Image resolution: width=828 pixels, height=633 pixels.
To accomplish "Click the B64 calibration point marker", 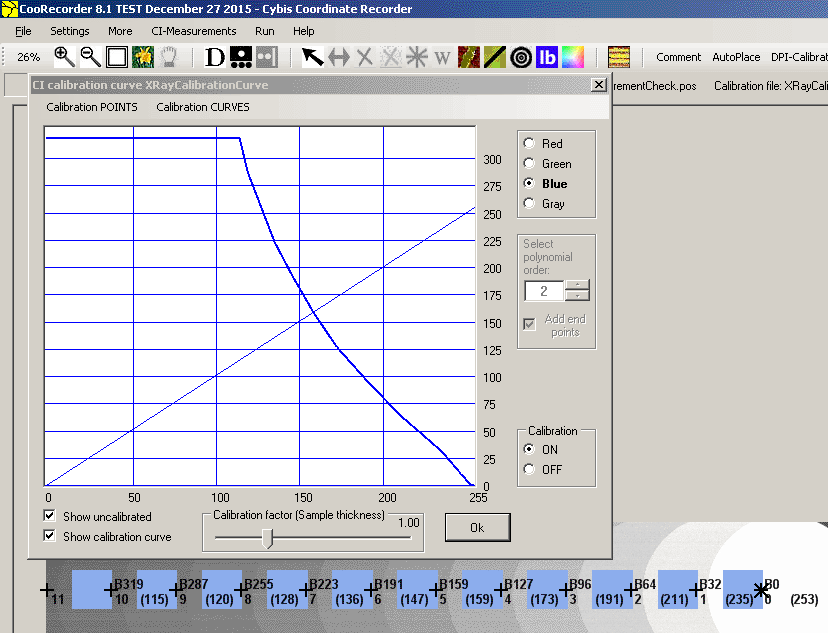I will click(630, 590).
